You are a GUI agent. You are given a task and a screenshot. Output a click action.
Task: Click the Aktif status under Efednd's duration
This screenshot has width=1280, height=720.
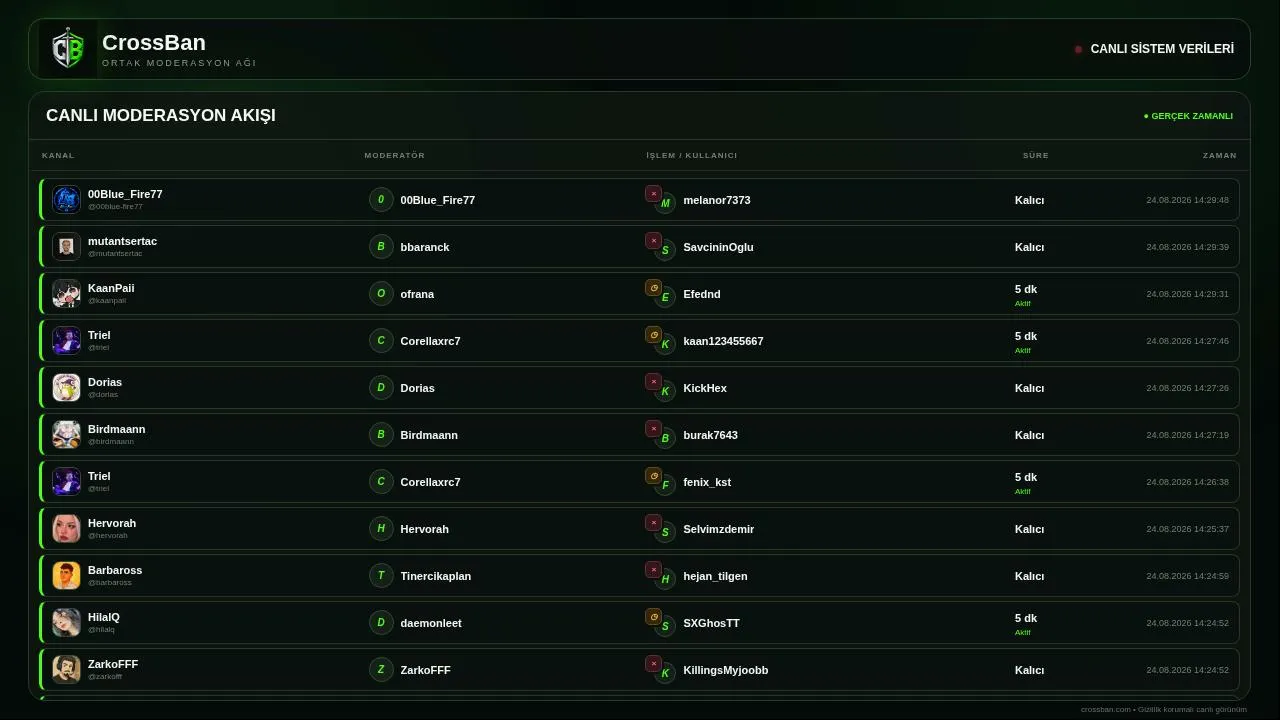(x=1022, y=303)
